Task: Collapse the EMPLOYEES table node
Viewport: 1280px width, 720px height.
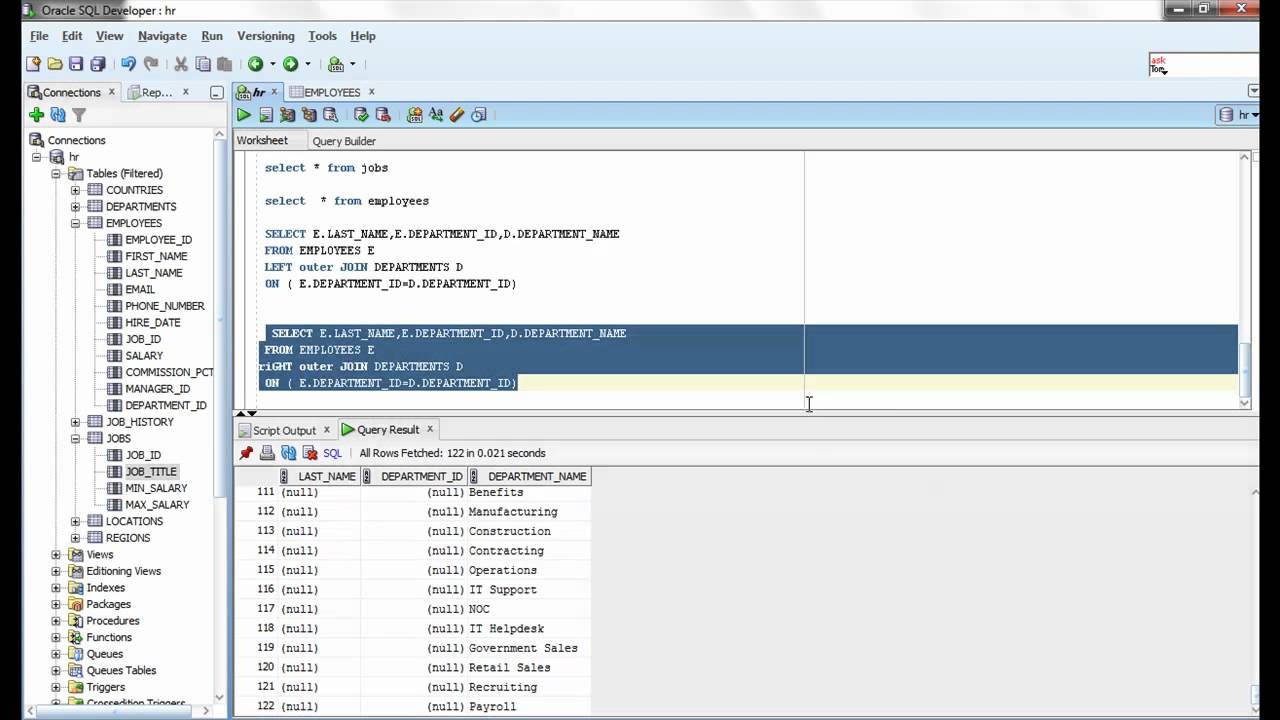Action: coord(75,223)
